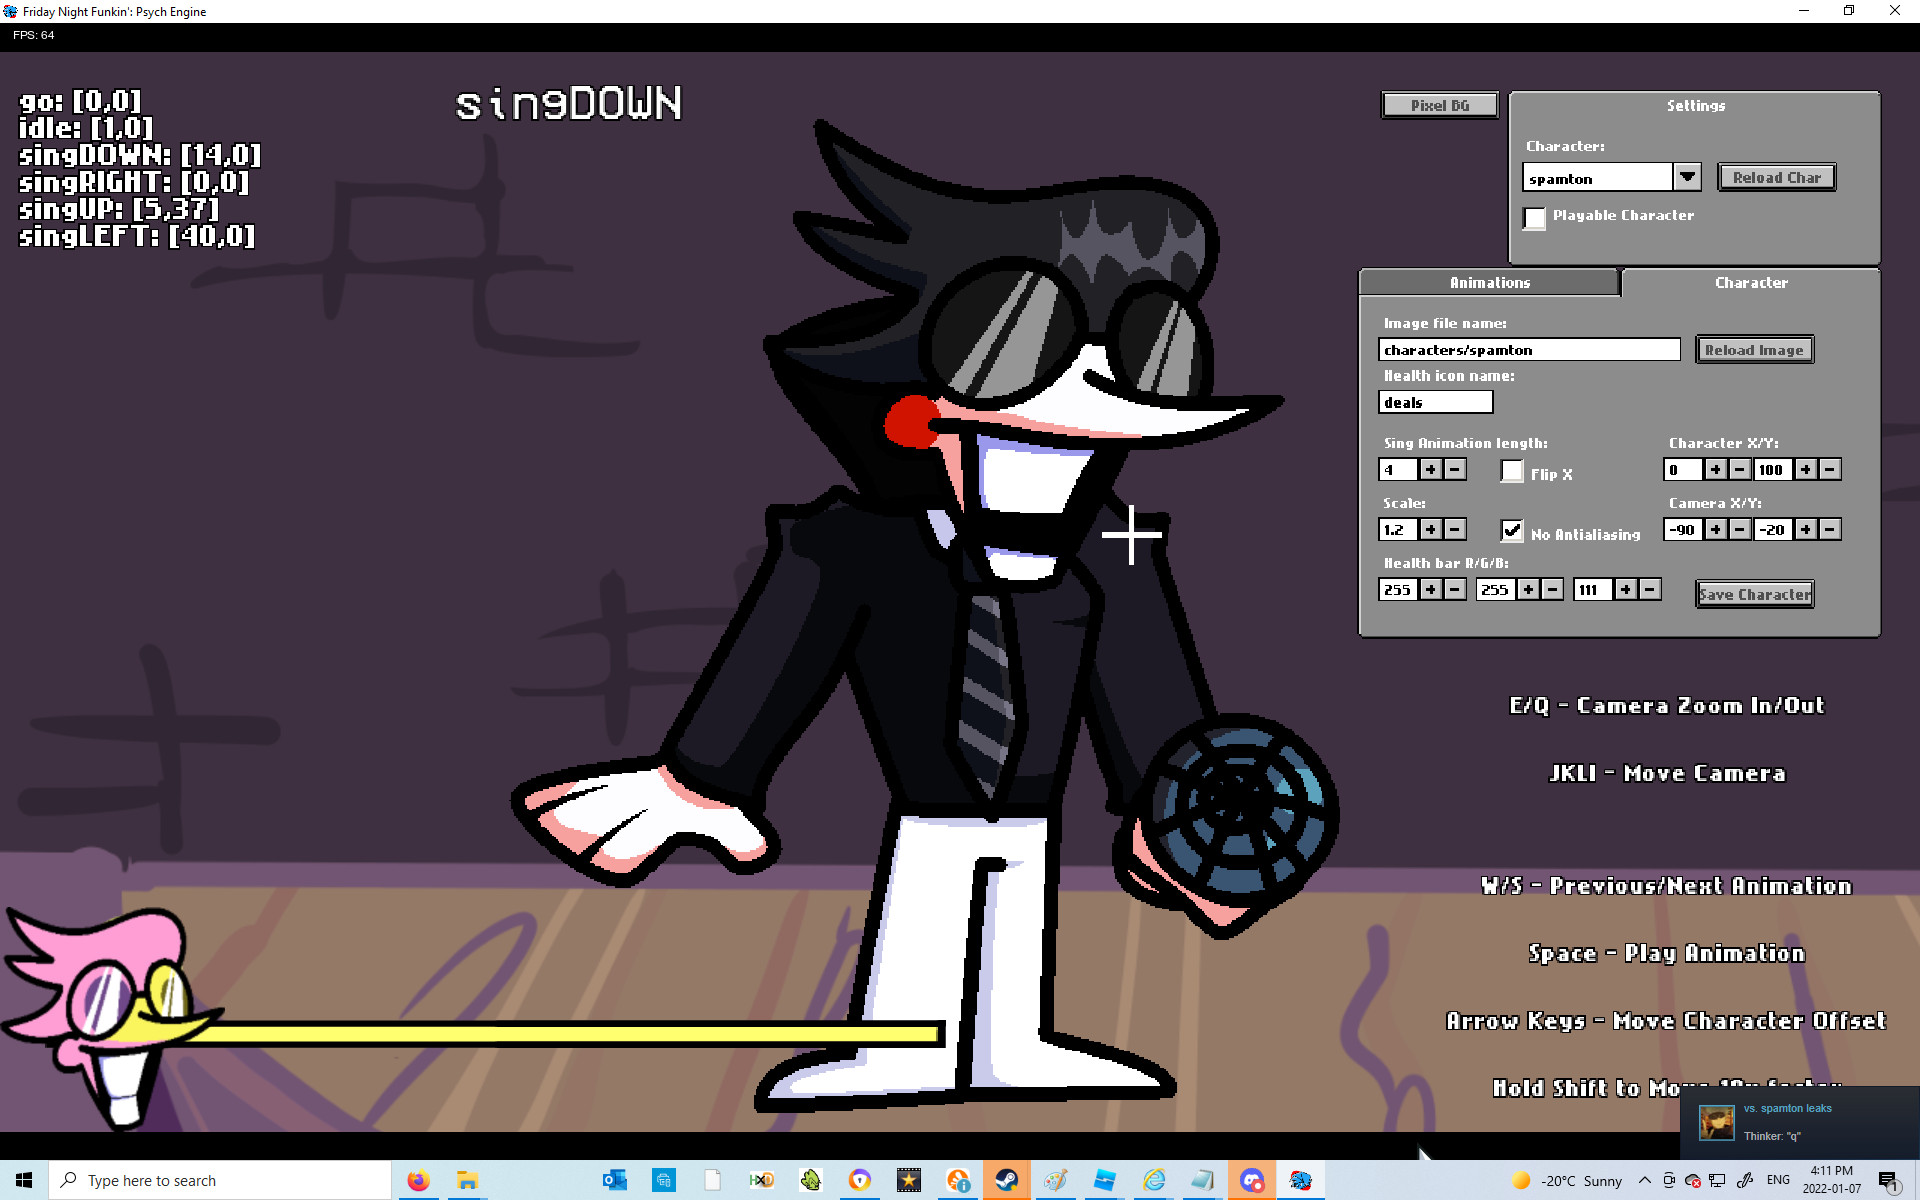
Task: Open Outlook from the taskbar
Action: pyautogui.click(x=614, y=1180)
